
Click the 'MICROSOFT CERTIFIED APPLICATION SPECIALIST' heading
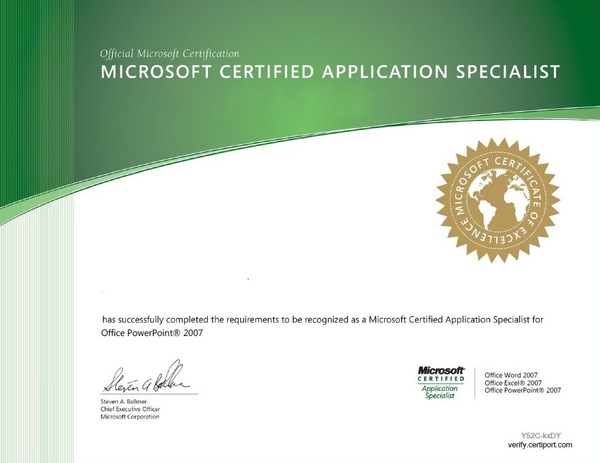click(x=330, y=72)
